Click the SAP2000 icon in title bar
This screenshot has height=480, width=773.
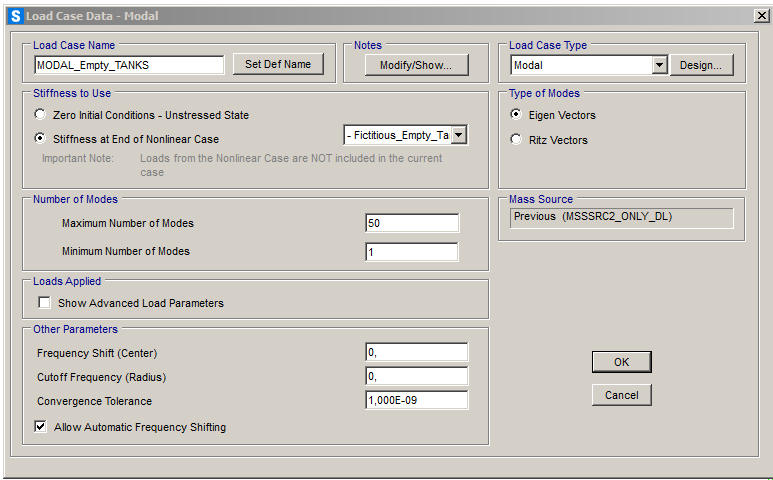[16, 16]
